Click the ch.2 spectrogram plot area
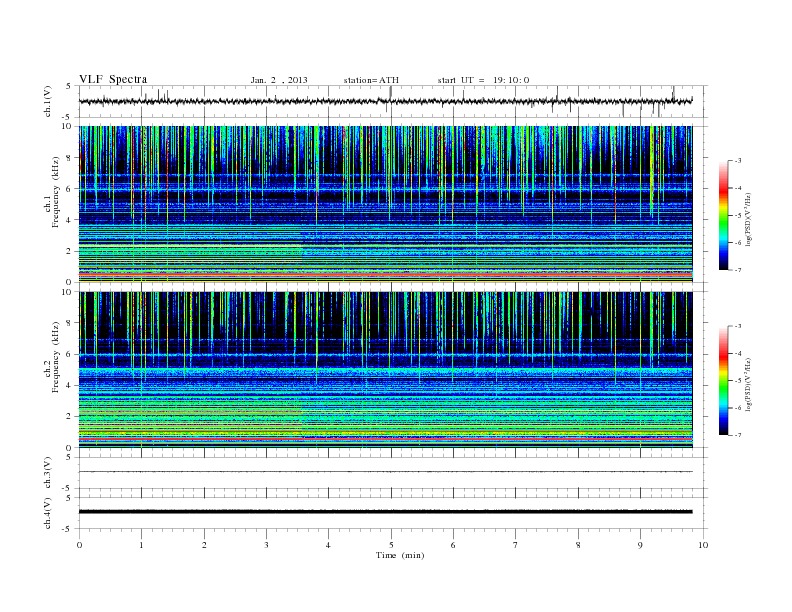Image resolution: width=792 pixels, height=612 pixels. (386, 370)
